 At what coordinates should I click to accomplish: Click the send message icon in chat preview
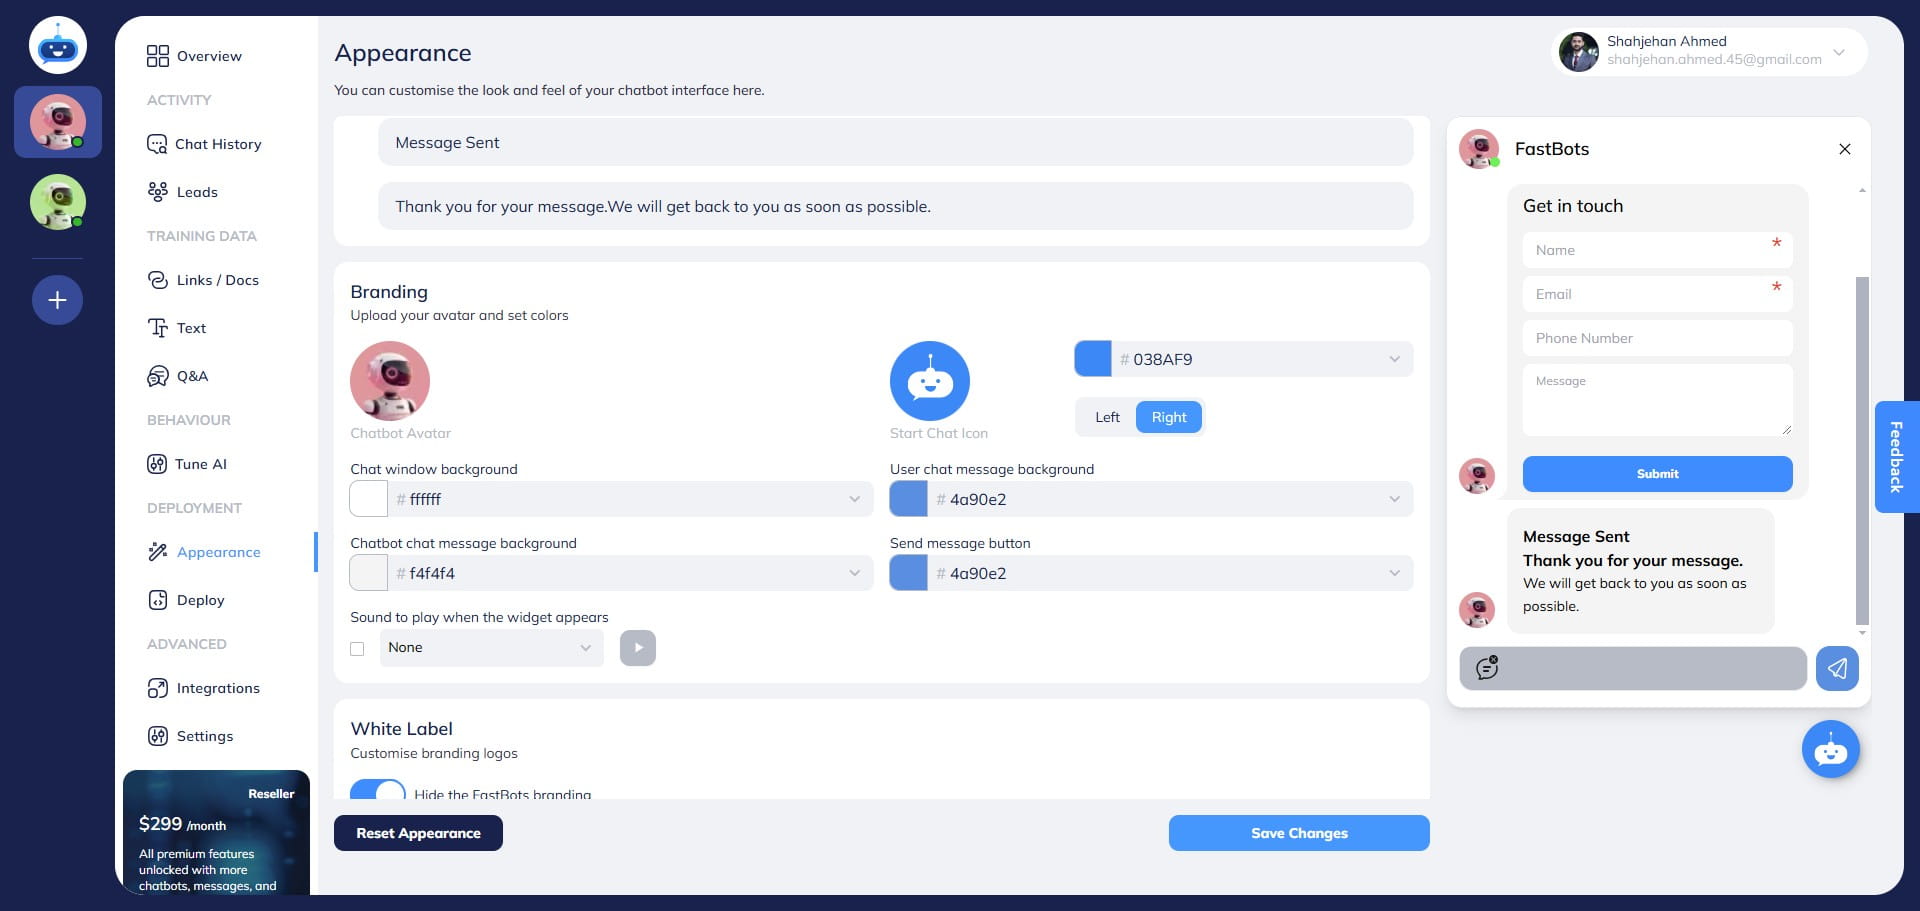point(1837,668)
